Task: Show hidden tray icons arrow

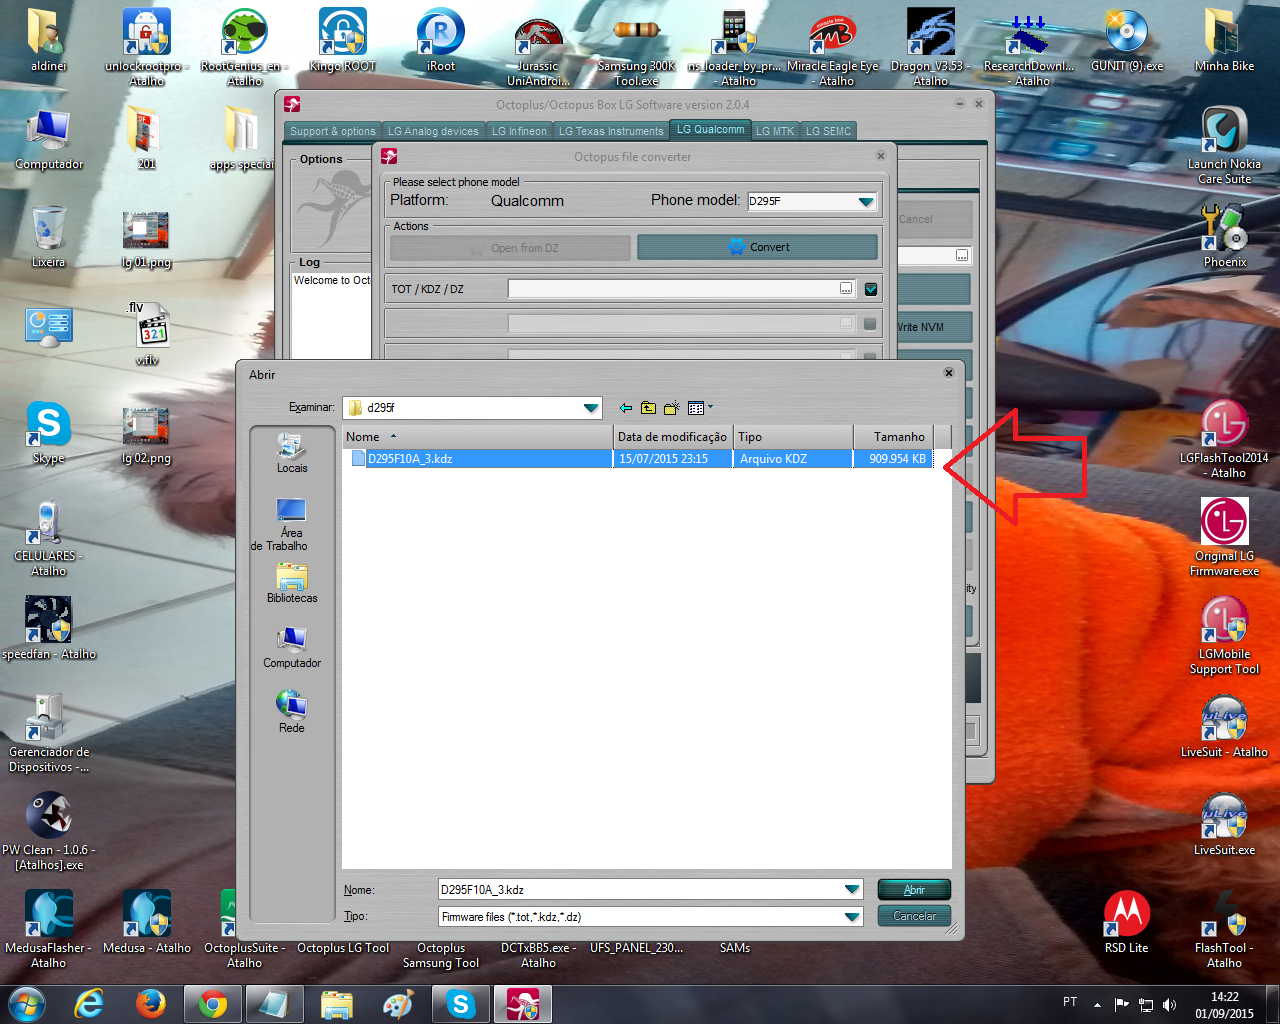Action: (x=1097, y=1004)
